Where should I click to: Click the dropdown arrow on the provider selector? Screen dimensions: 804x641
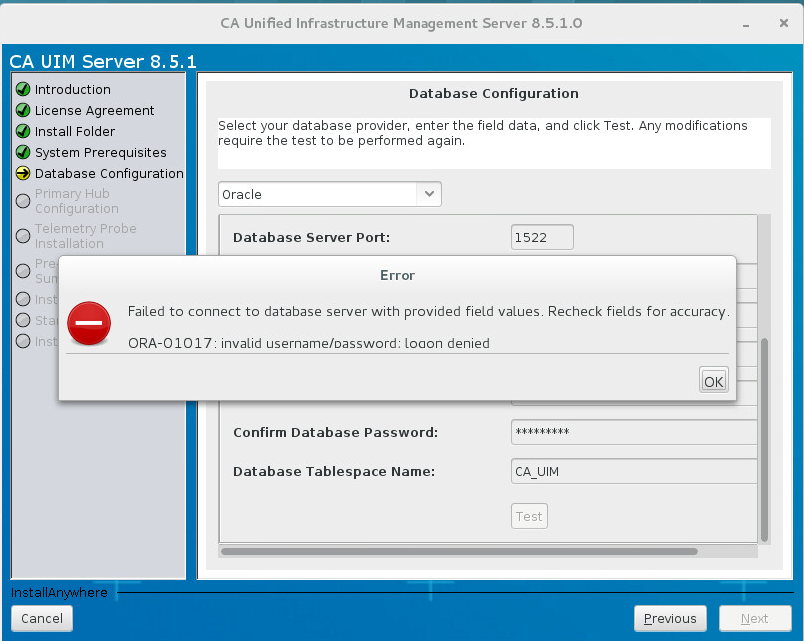click(431, 194)
